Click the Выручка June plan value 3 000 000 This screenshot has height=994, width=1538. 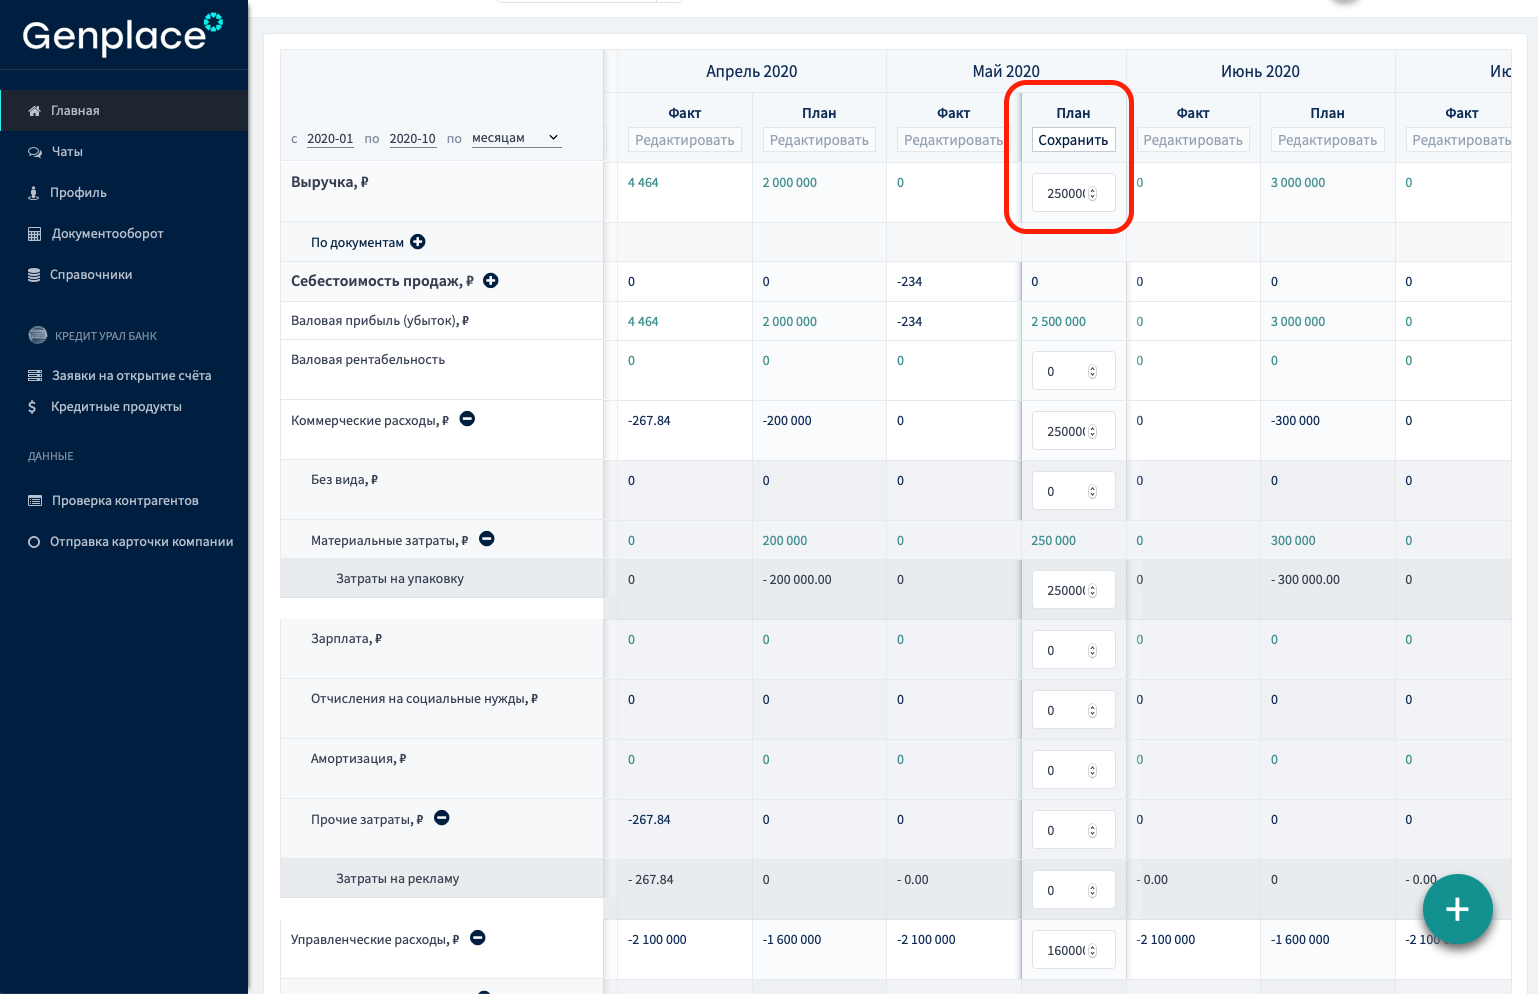point(1298,183)
